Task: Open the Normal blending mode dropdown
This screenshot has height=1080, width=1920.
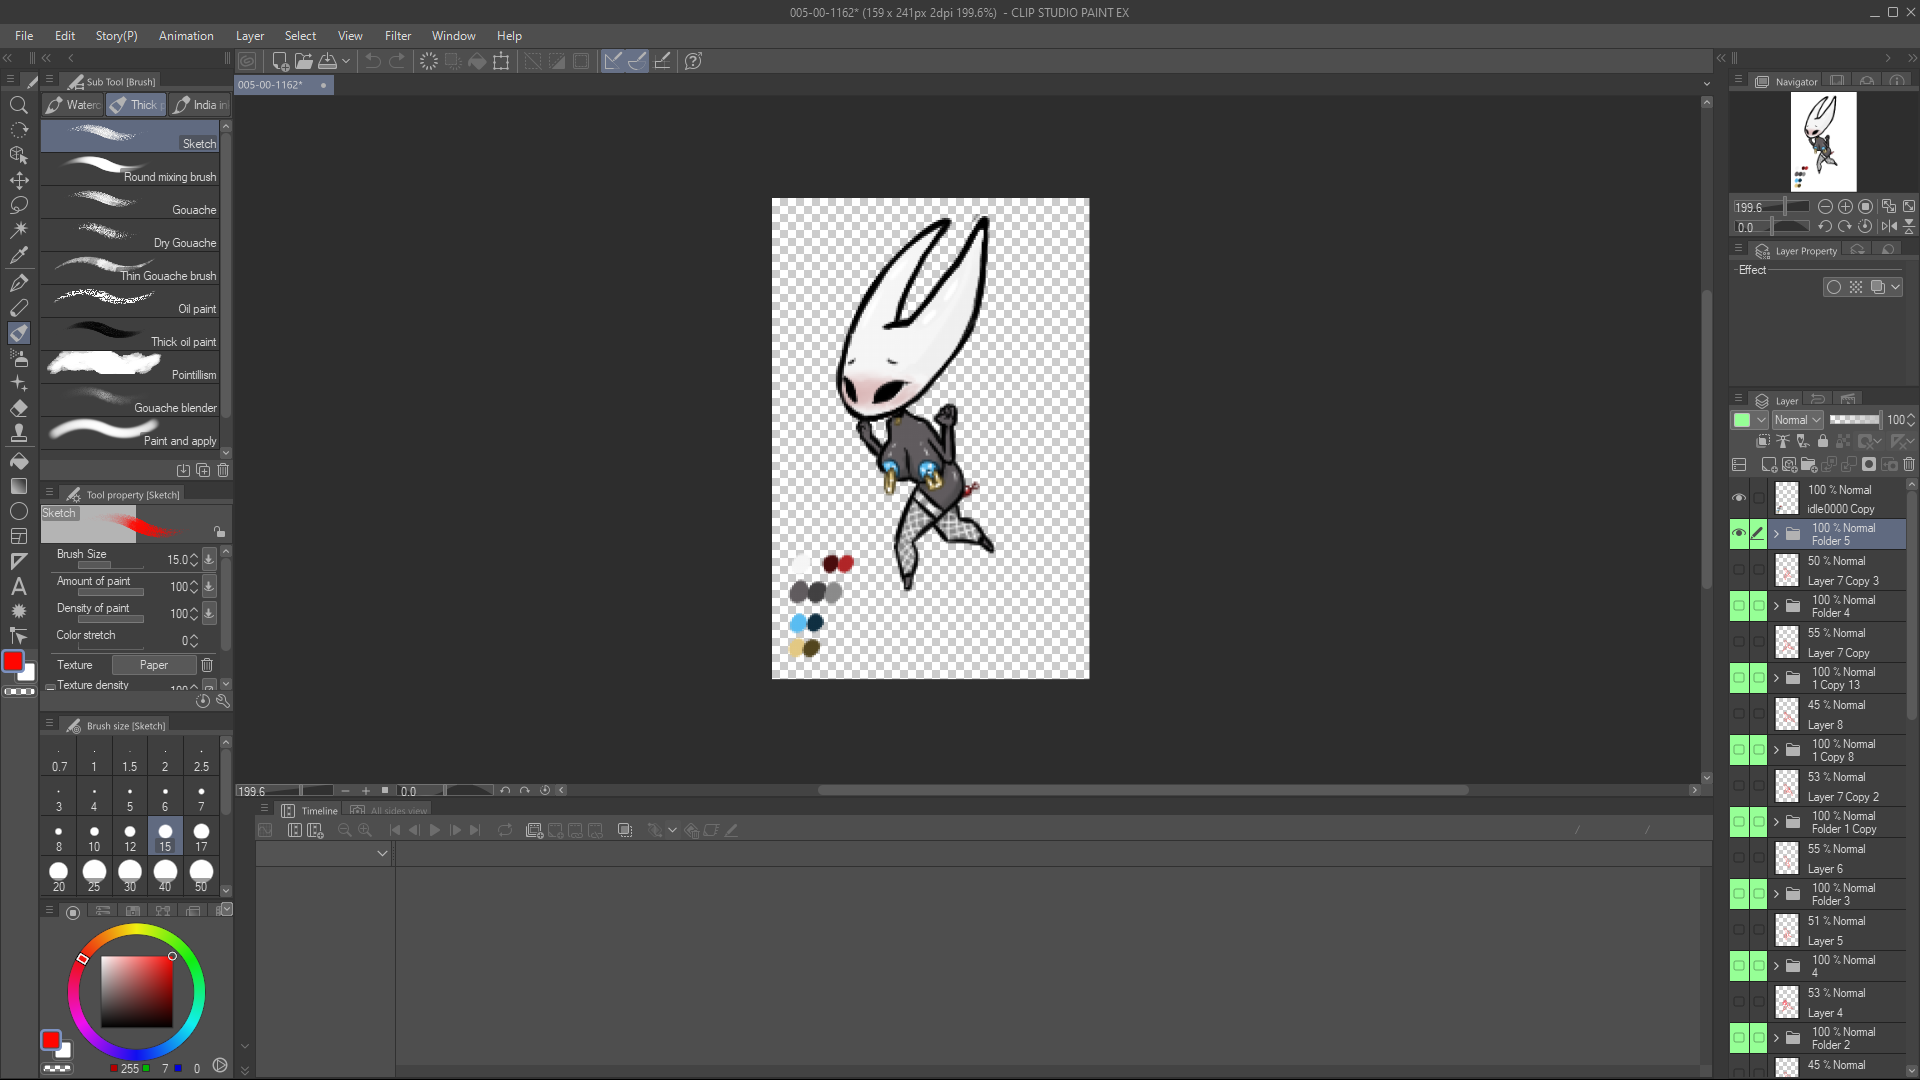Action: coord(1797,420)
